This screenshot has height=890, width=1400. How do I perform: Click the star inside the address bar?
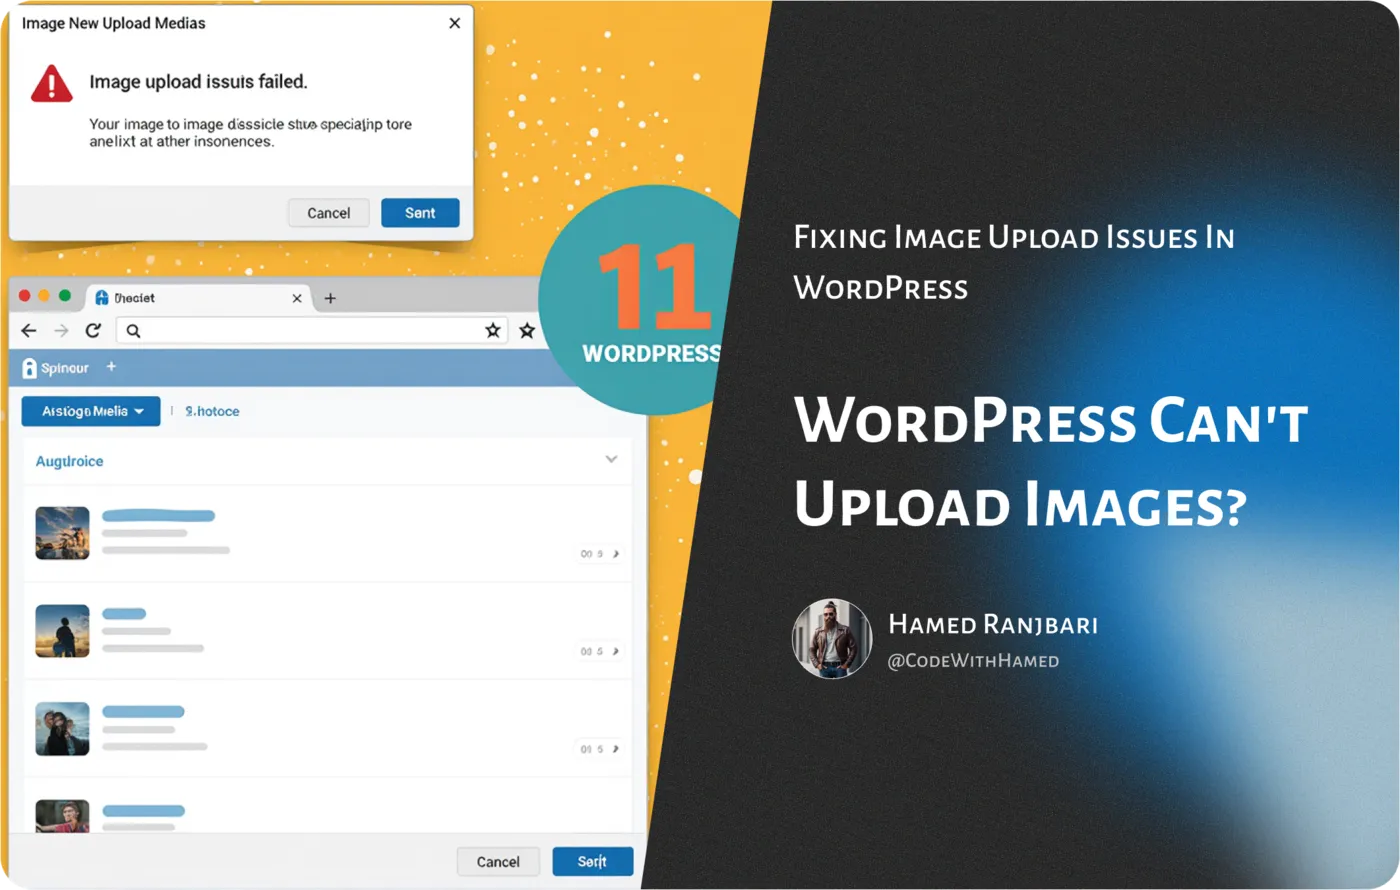pyautogui.click(x=492, y=331)
